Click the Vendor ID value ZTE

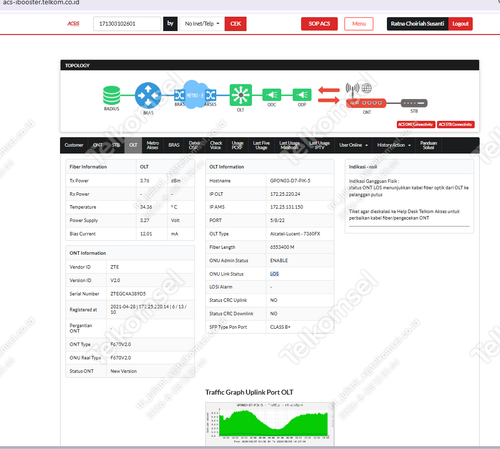[115, 267]
